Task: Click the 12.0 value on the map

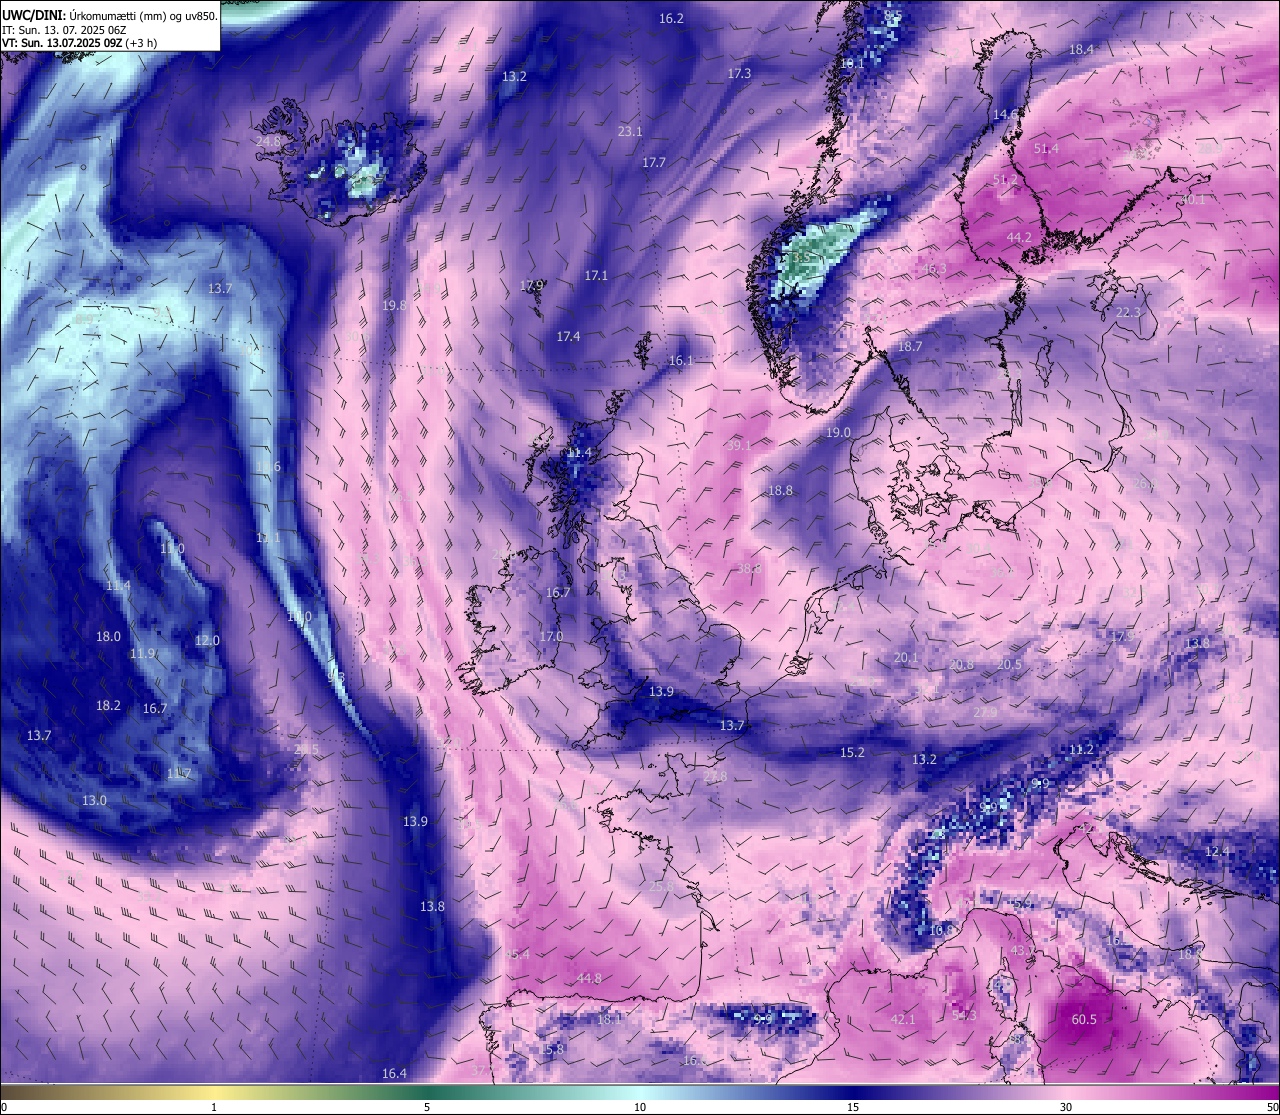Action: (x=207, y=640)
